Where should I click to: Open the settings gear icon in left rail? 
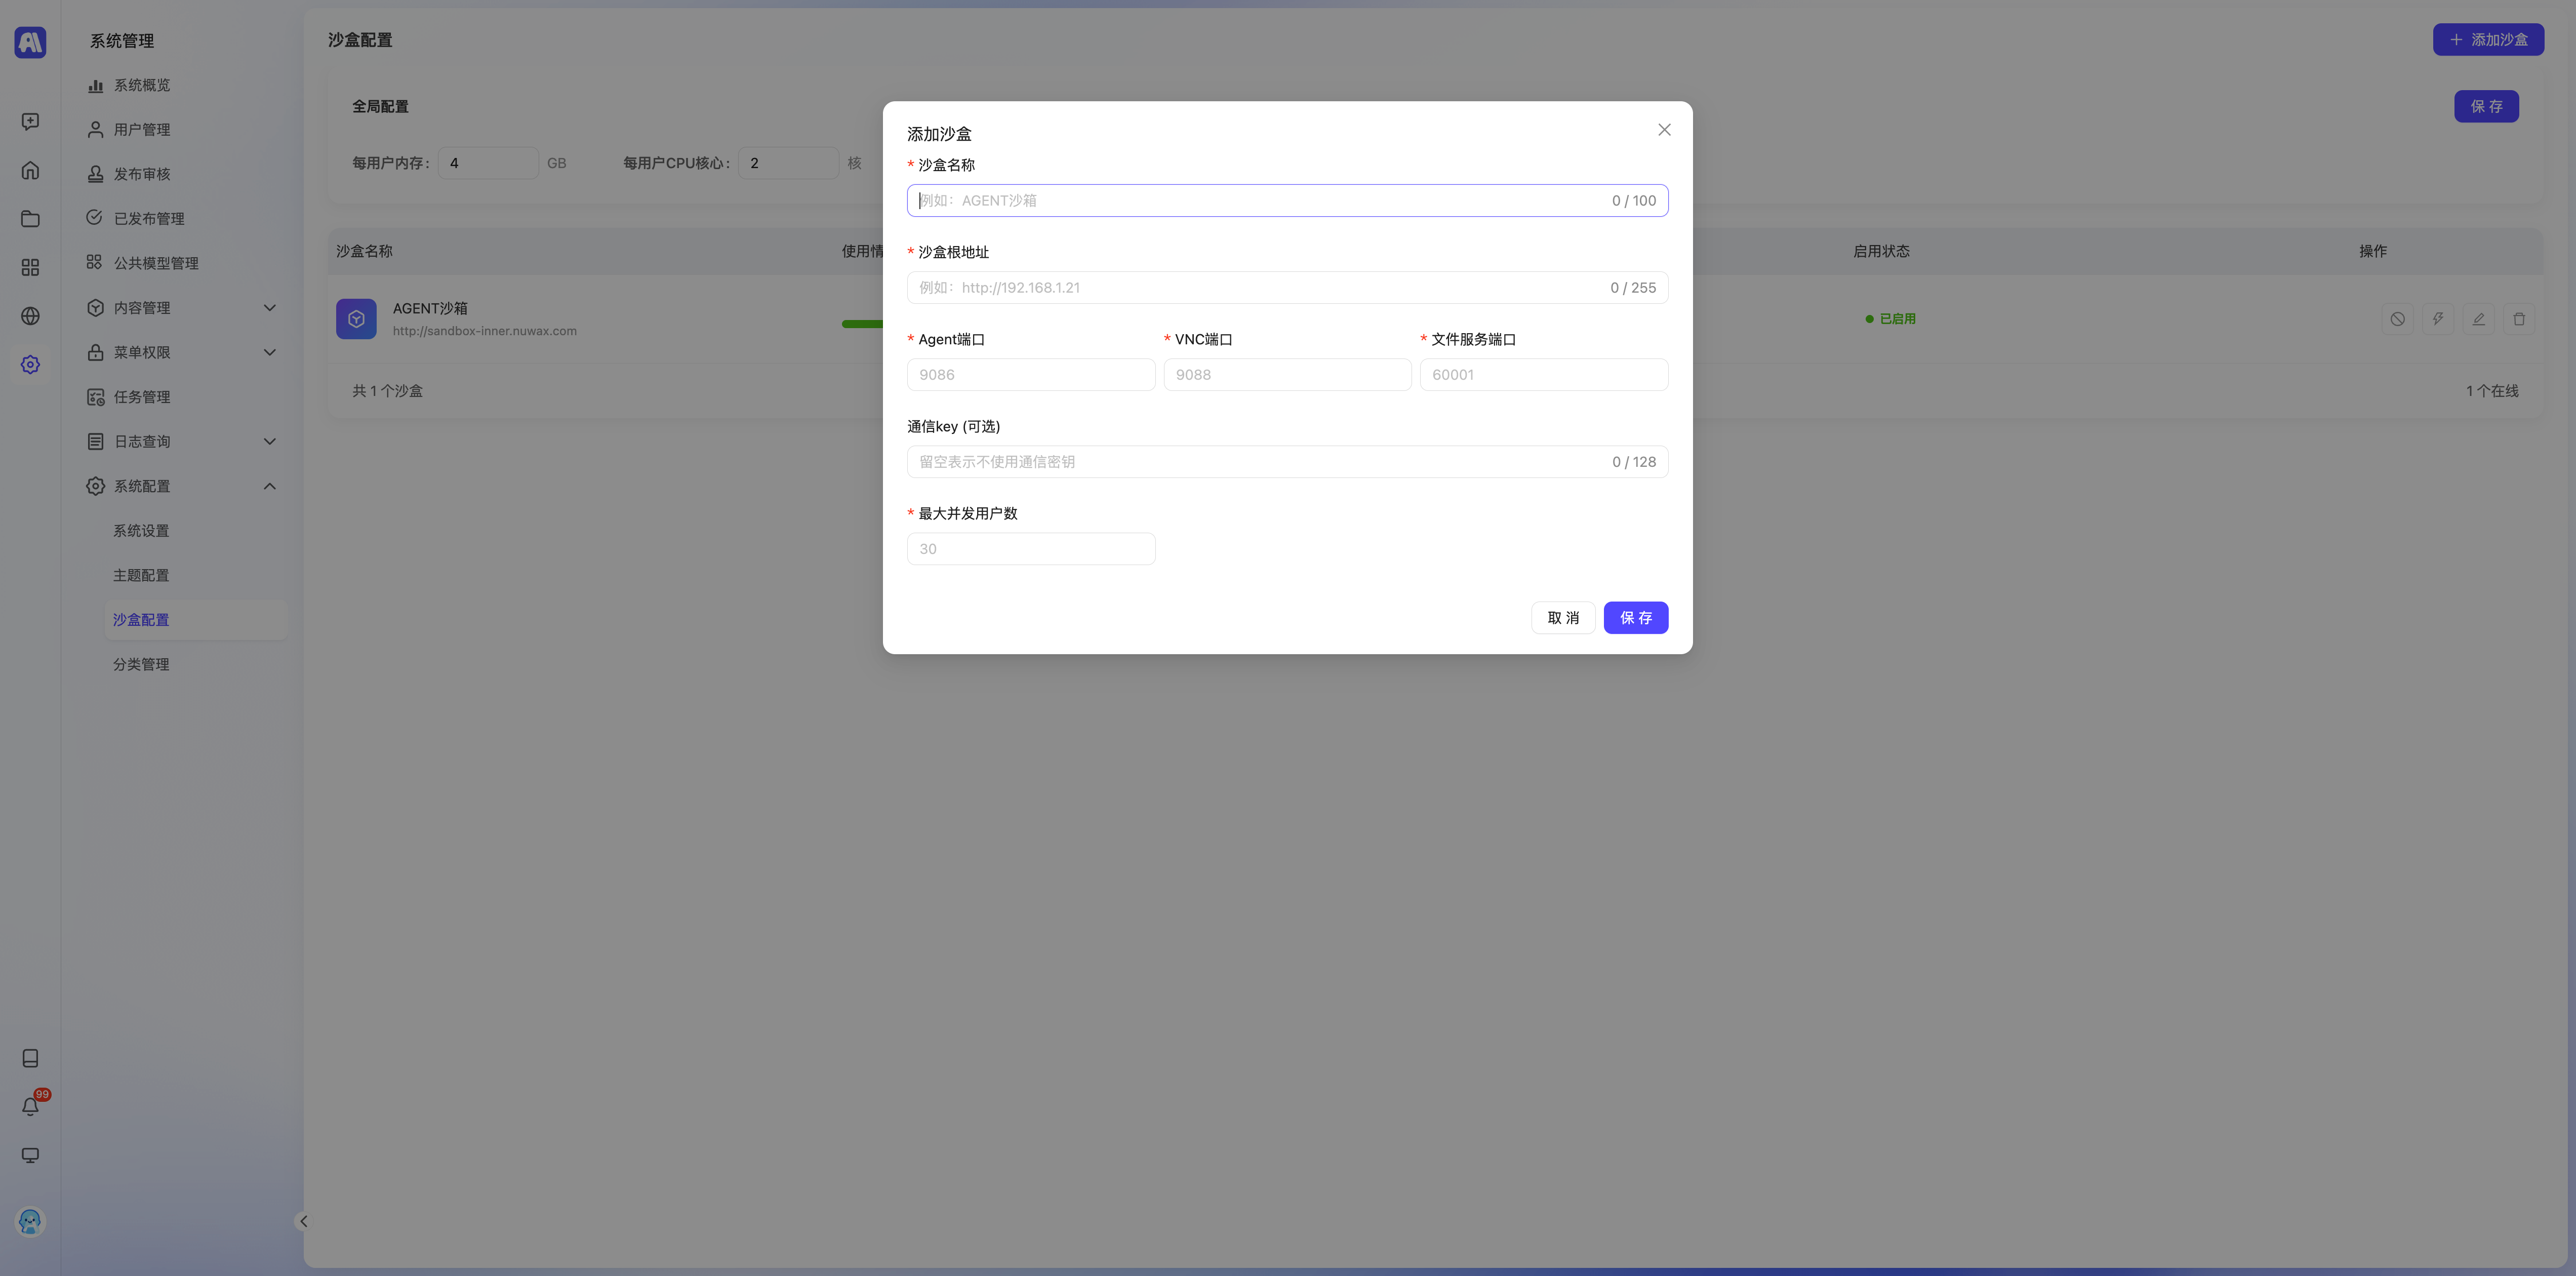(30, 365)
